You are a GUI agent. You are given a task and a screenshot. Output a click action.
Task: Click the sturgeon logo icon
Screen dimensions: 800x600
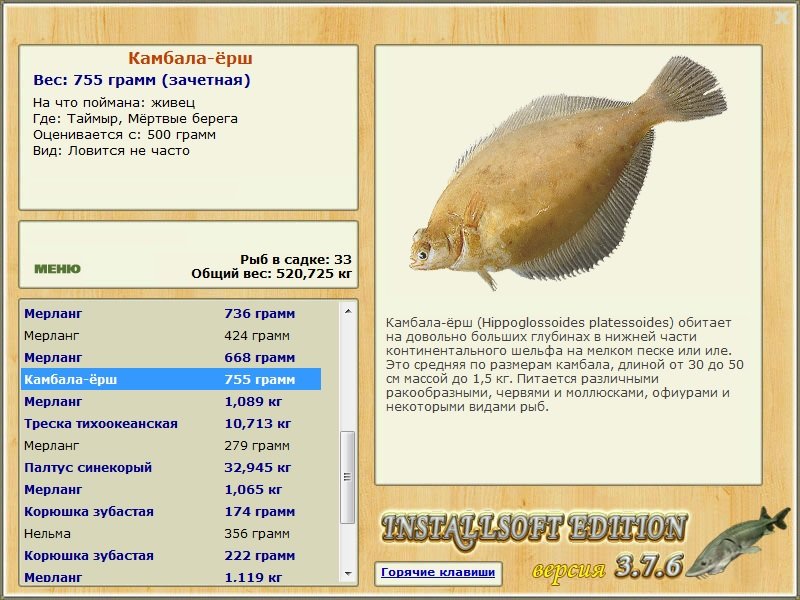click(737, 542)
